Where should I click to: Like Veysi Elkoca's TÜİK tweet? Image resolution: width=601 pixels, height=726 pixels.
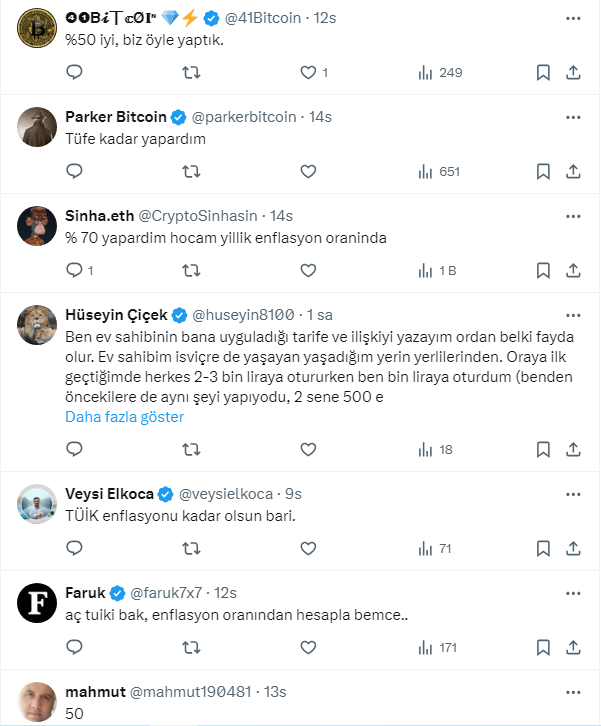point(308,548)
